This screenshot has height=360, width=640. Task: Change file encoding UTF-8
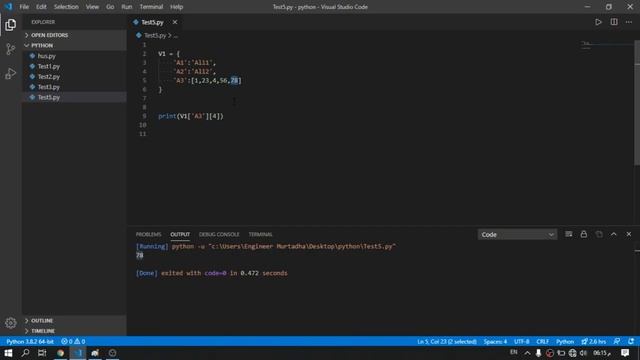coord(522,342)
